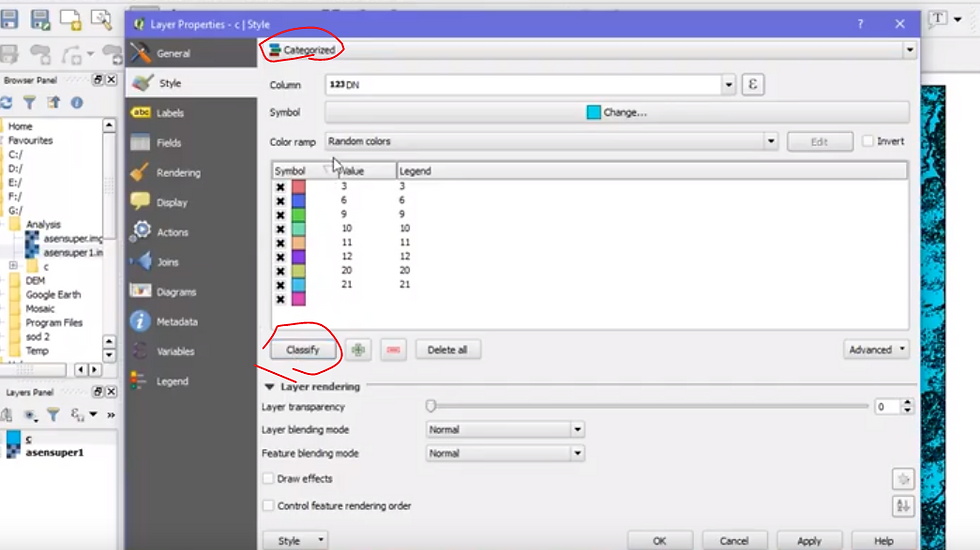Click the Layers Panel open styling icon
The width and height of the screenshot is (980, 550).
(7, 414)
